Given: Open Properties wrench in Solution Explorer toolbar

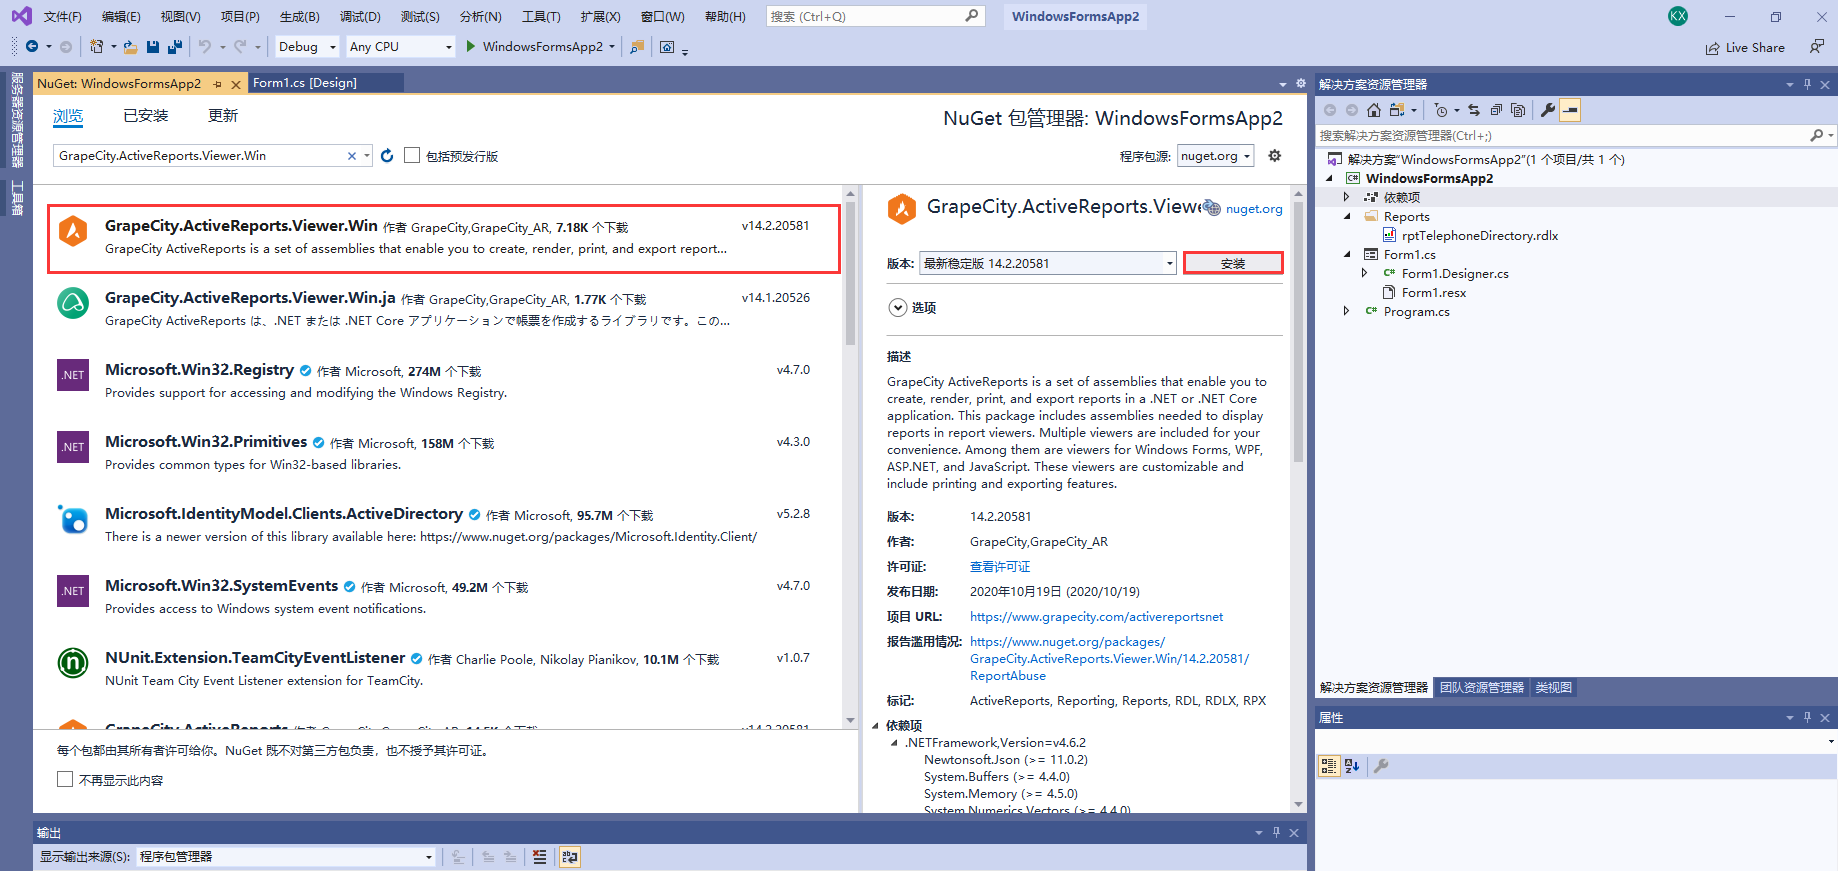Looking at the screenshot, I should coord(1548,110).
